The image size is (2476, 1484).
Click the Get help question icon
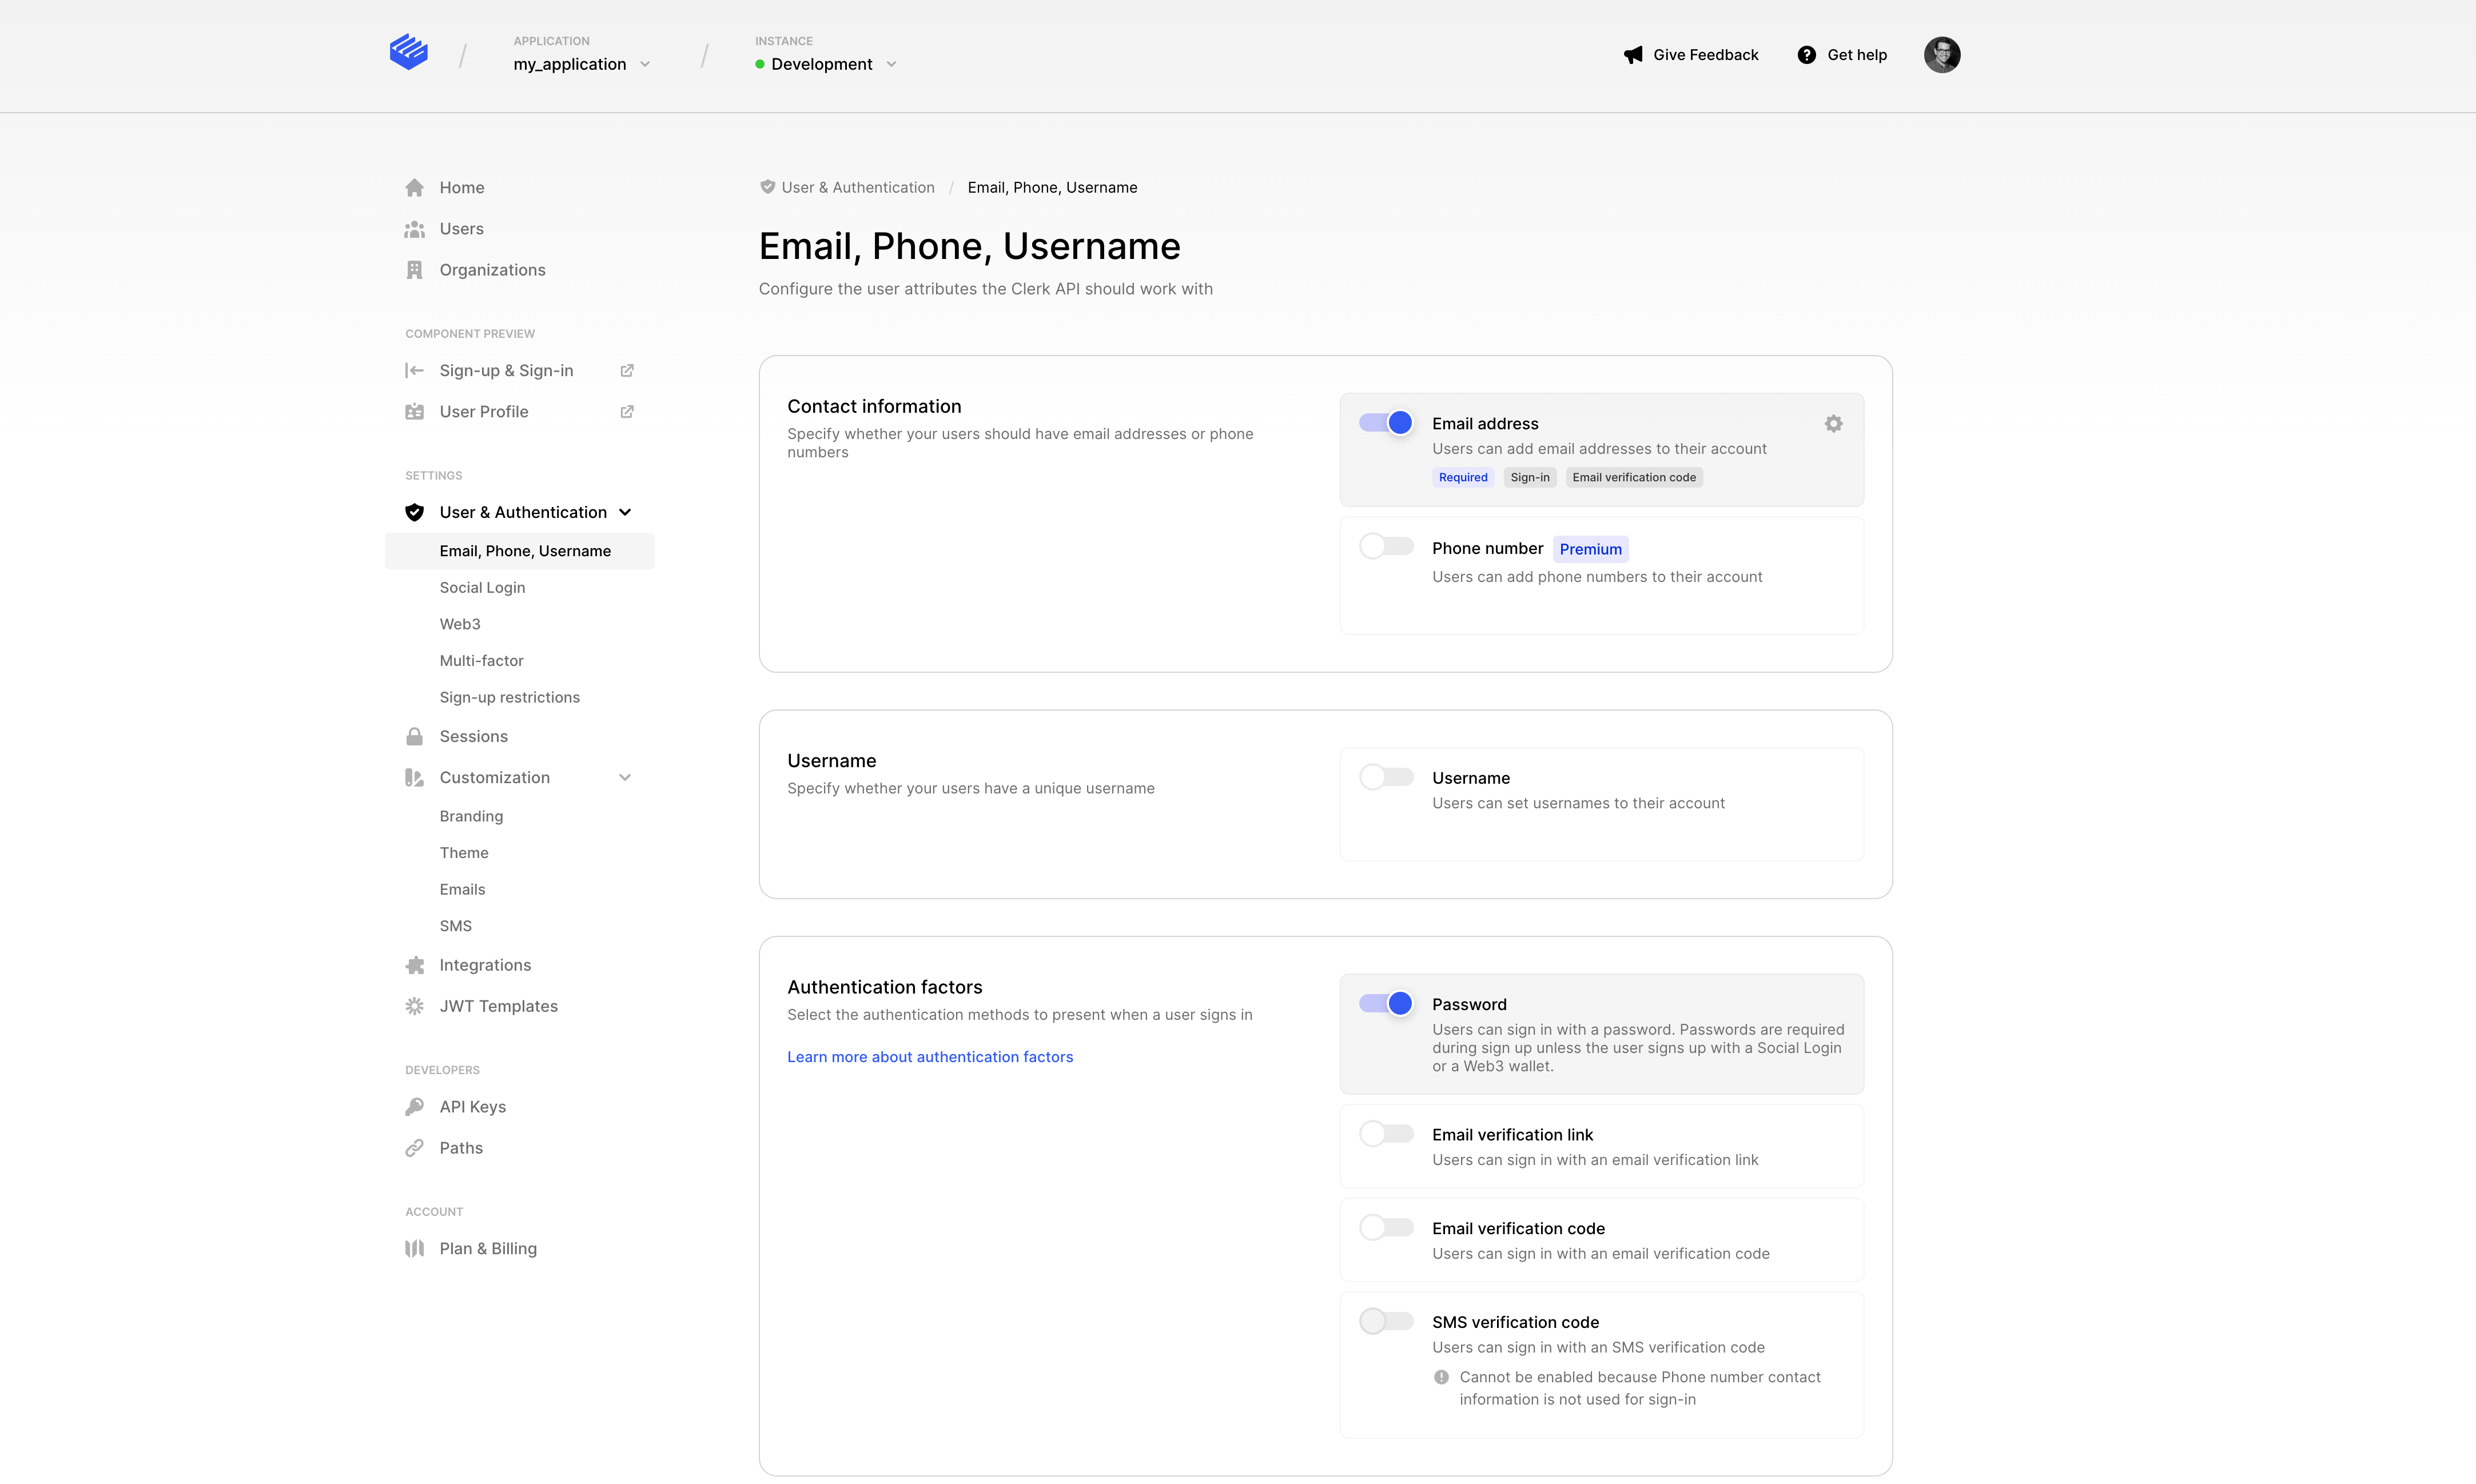pos(1806,55)
